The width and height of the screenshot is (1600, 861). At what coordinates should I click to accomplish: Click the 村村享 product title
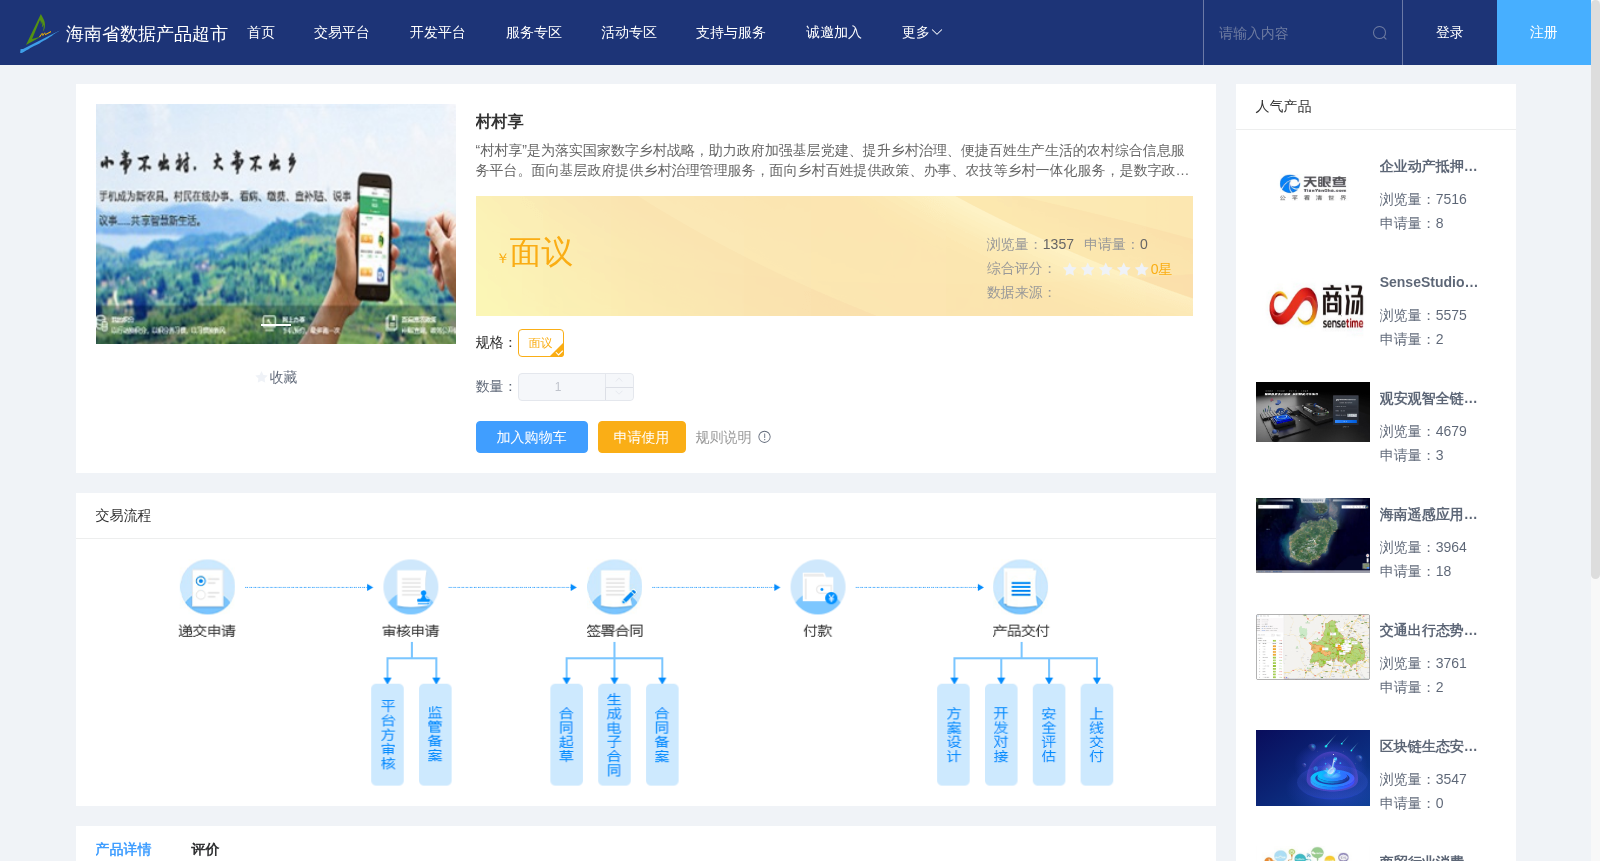point(500,122)
